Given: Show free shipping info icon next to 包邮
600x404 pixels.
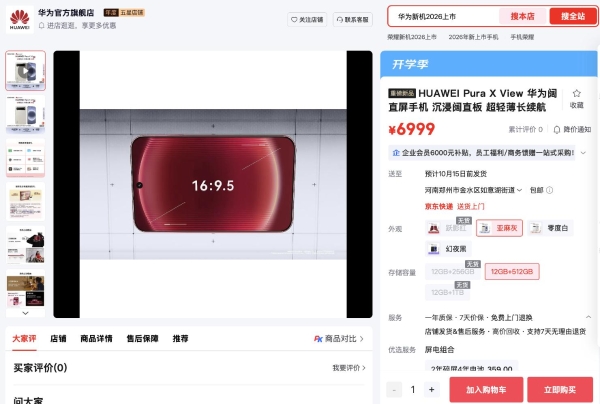Looking at the screenshot, I should [x=549, y=190].
